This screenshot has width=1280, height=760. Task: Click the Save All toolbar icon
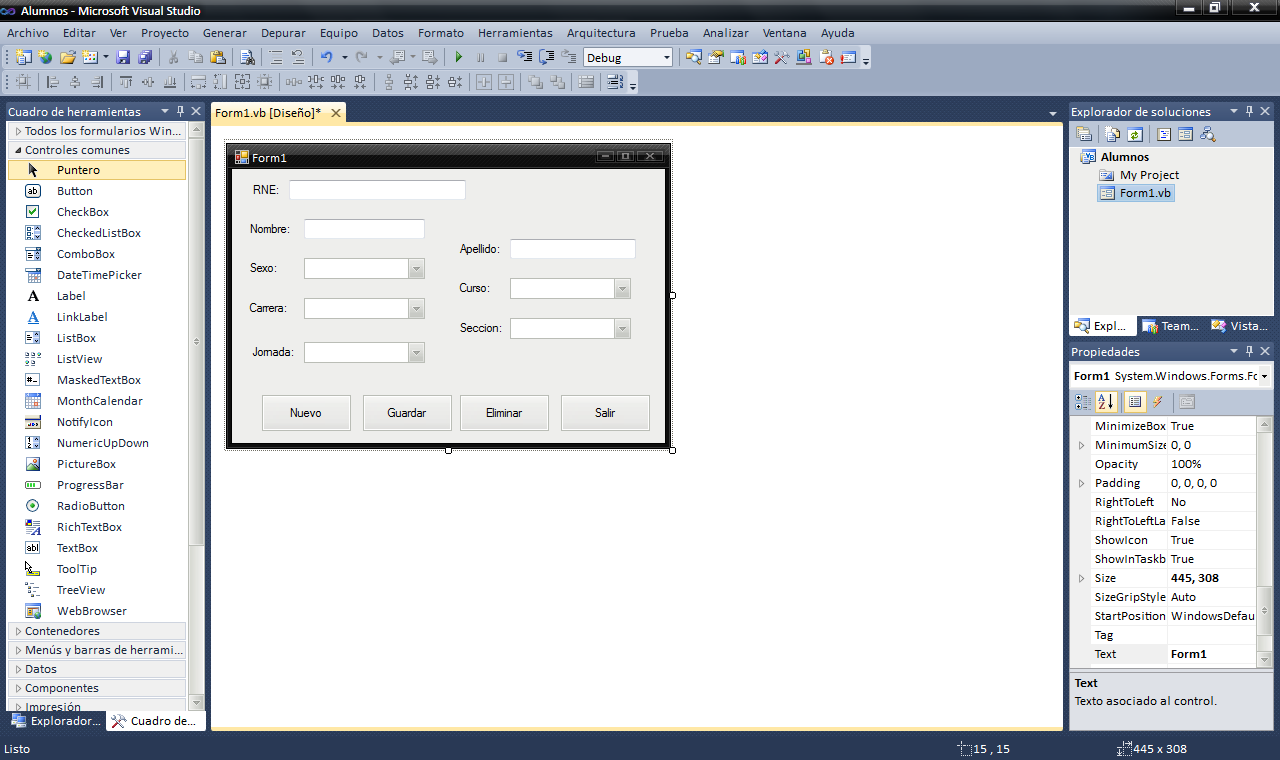146,57
